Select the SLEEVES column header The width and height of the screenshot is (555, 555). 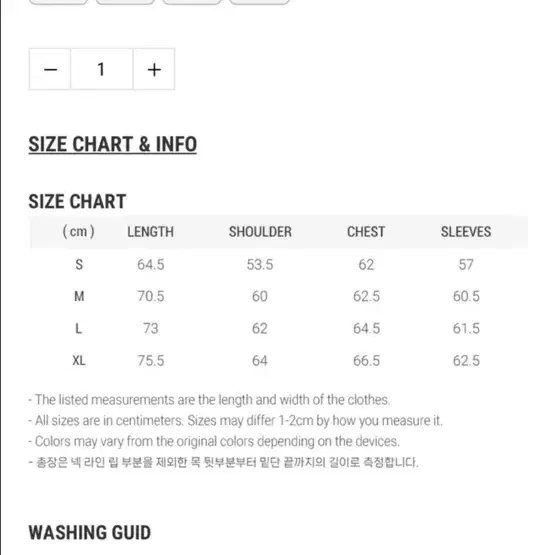tap(466, 232)
